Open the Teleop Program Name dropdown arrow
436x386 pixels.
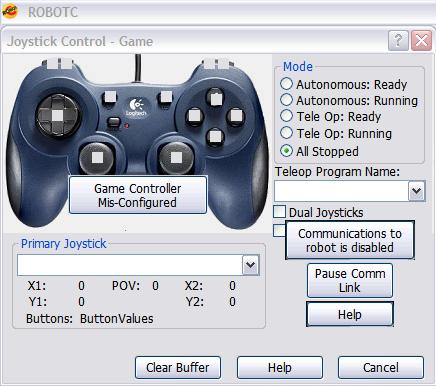pos(417,191)
